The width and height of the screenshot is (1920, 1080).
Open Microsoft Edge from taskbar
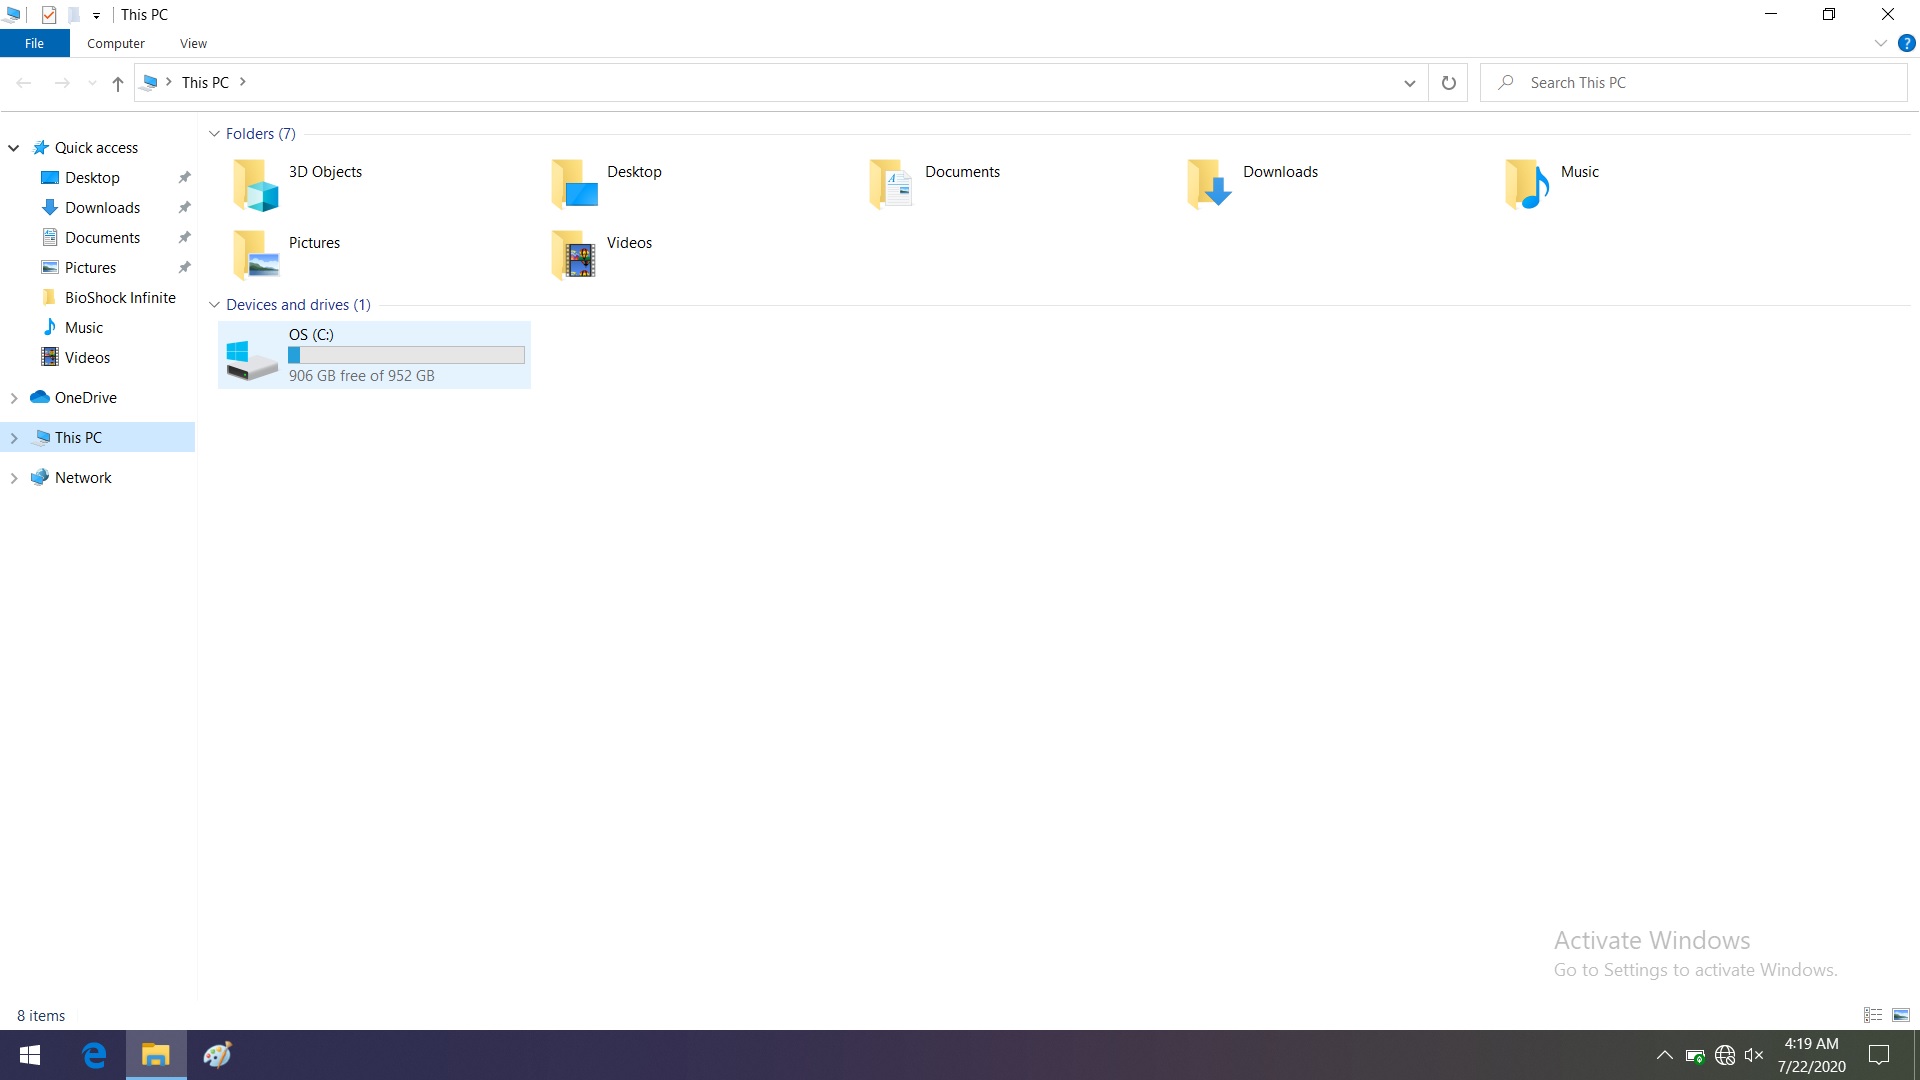click(x=94, y=1055)
